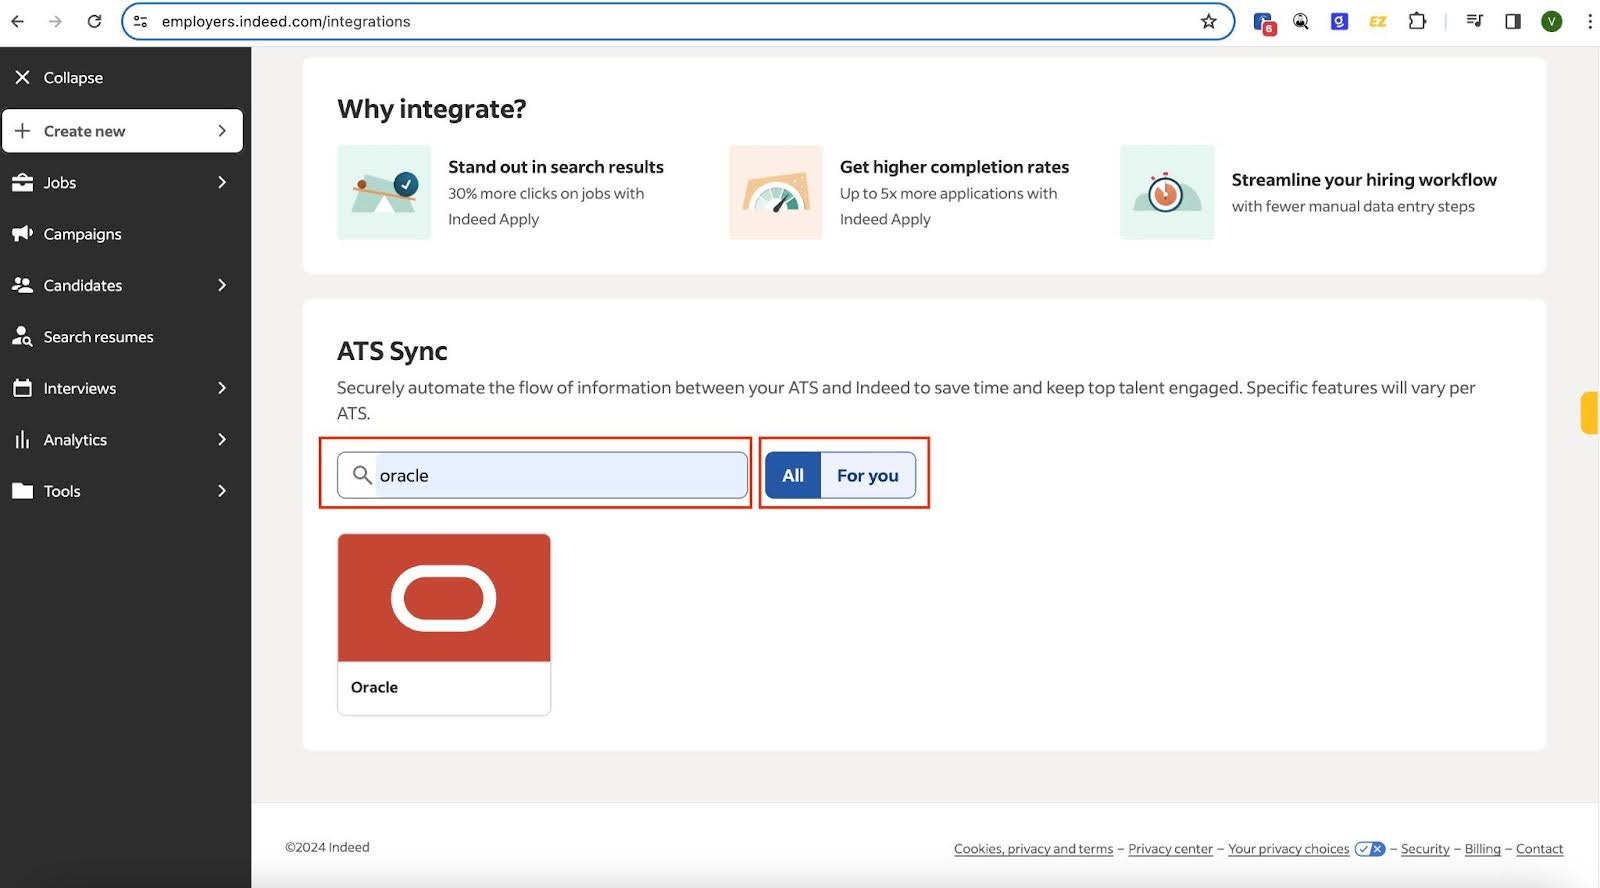Expand the Create new menu arrow

click(222, 131)
